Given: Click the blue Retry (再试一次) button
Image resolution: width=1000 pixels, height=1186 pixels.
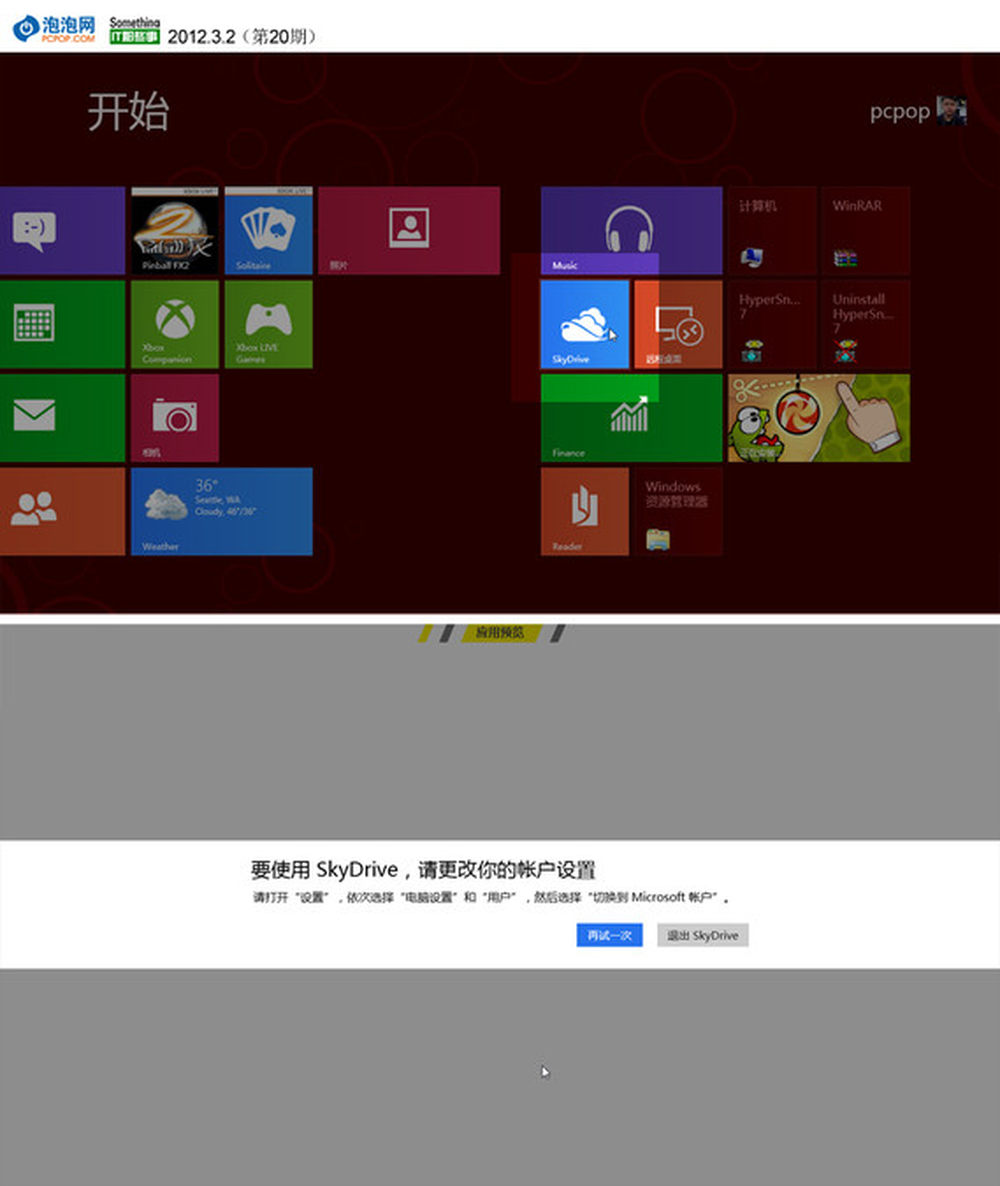Looking at the screenshot, I should [610, 935].
